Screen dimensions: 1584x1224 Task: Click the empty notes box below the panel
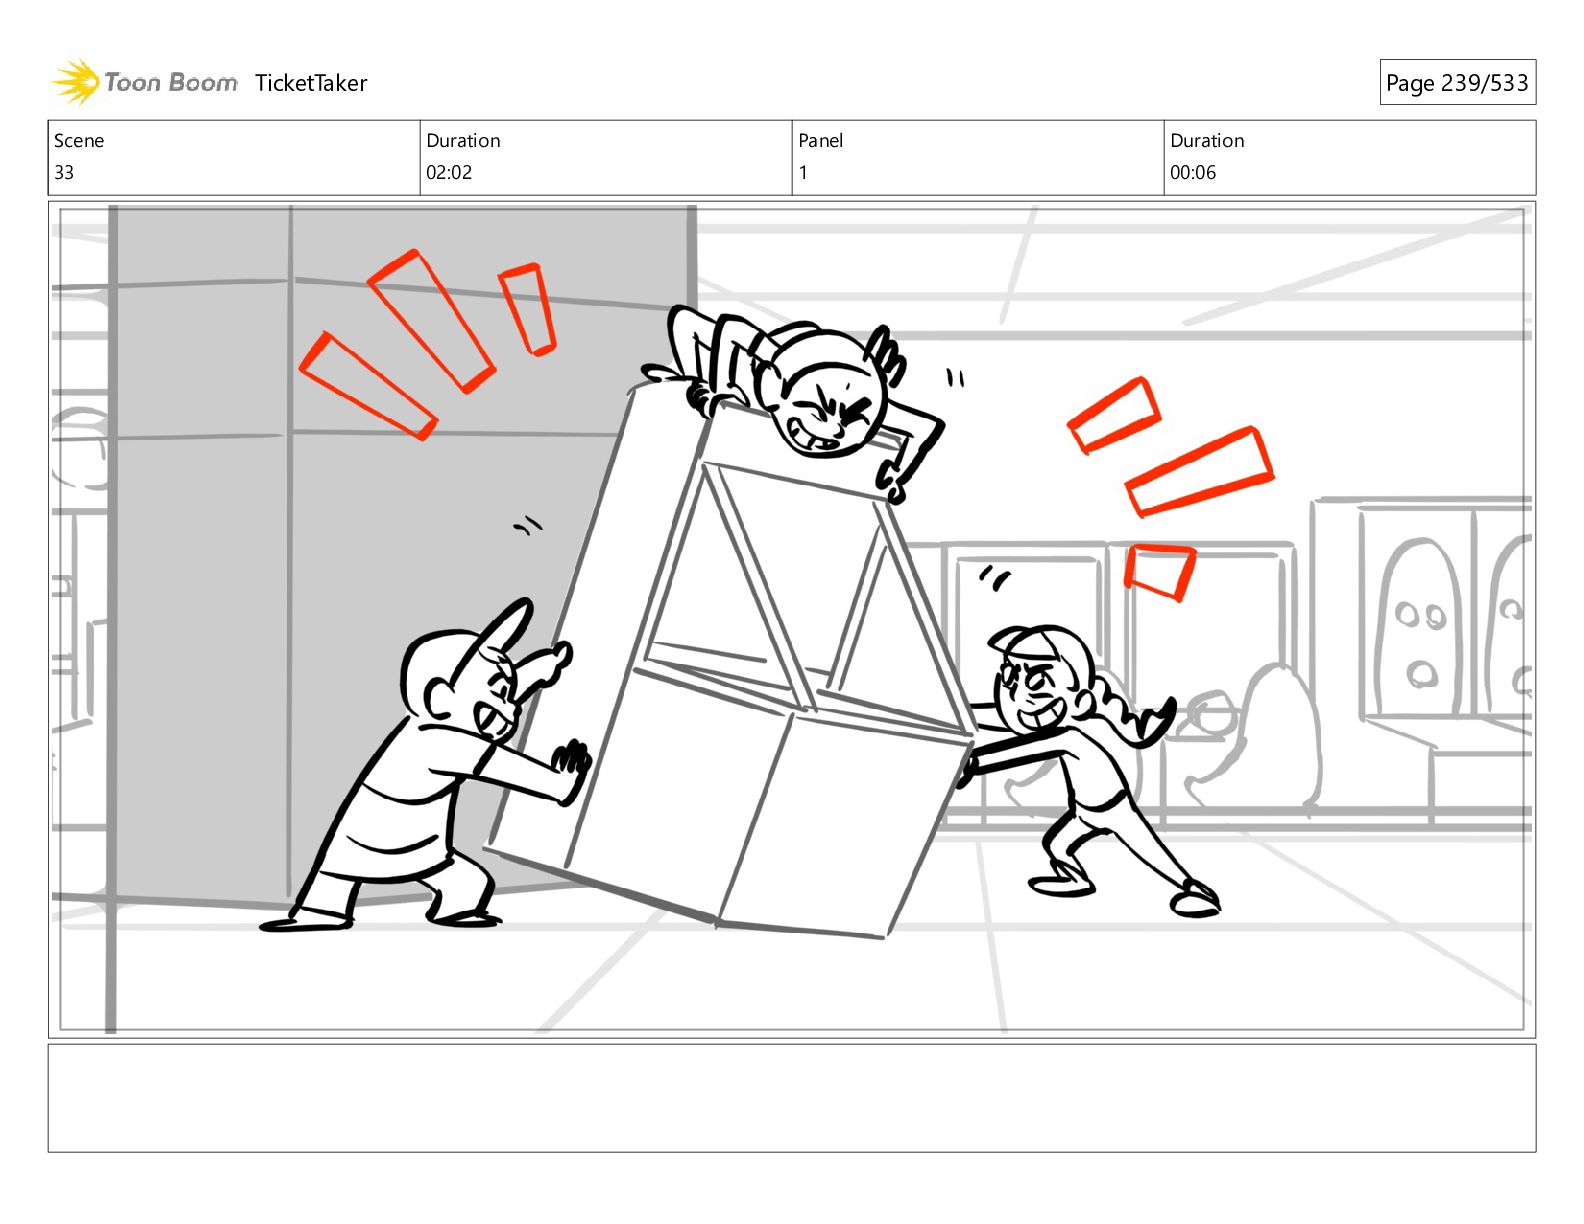792,1098
